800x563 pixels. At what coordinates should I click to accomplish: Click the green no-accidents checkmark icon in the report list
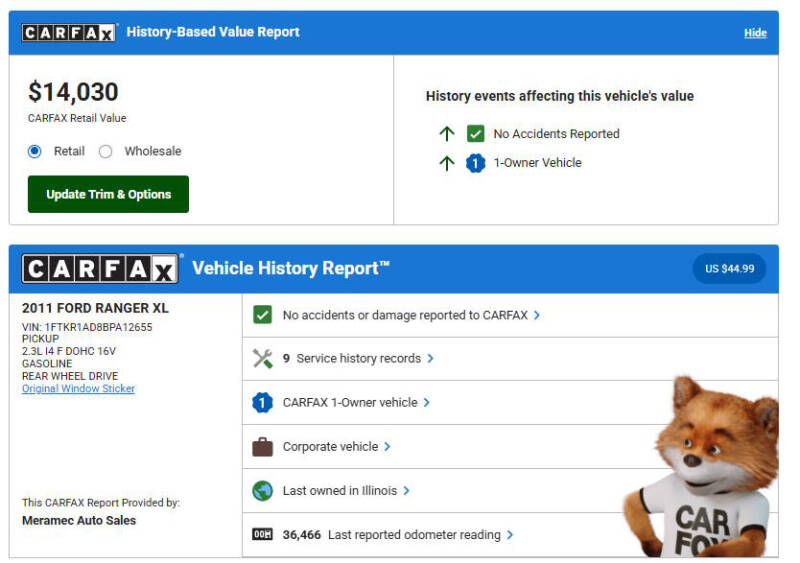(x=262, y=315)
